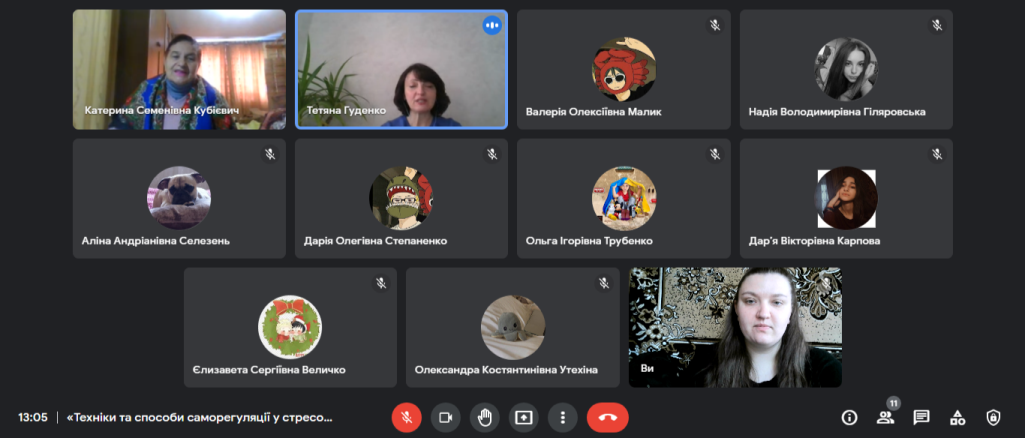Click the name Аліна Андріанівна Селезень
Screen dimensions: 1025x438
click(156, 241)
